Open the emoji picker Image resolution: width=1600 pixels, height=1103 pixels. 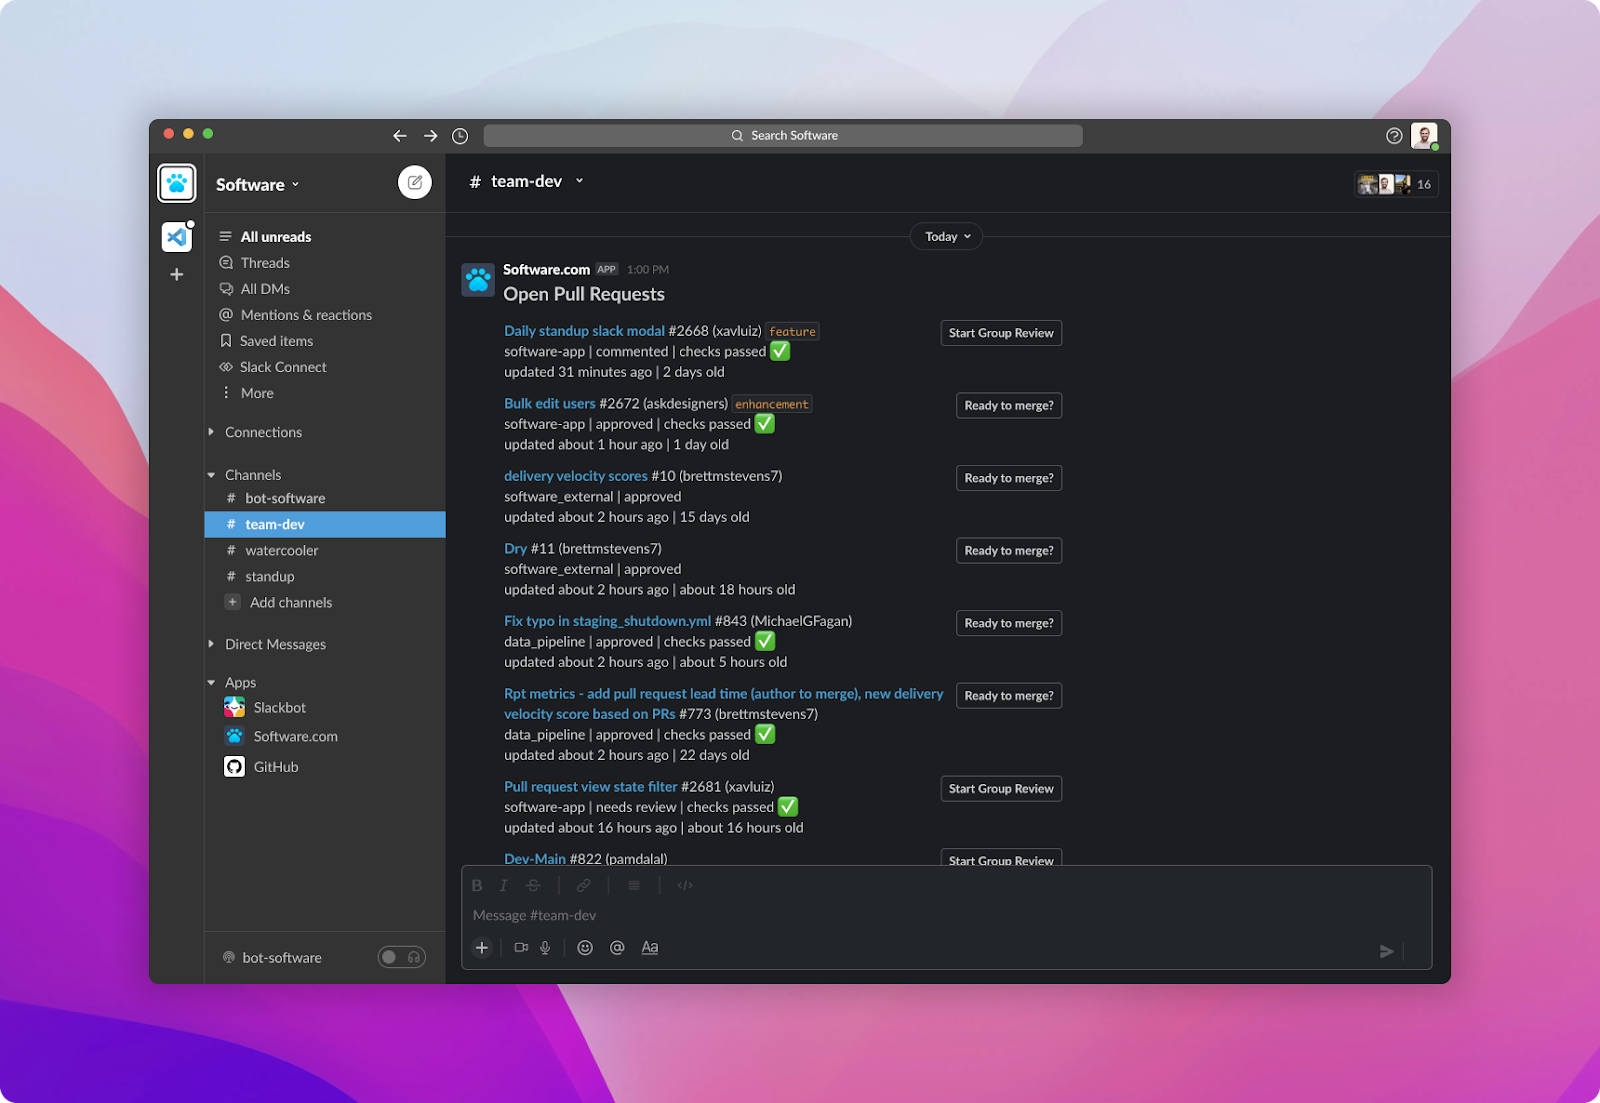click(585, 948)
